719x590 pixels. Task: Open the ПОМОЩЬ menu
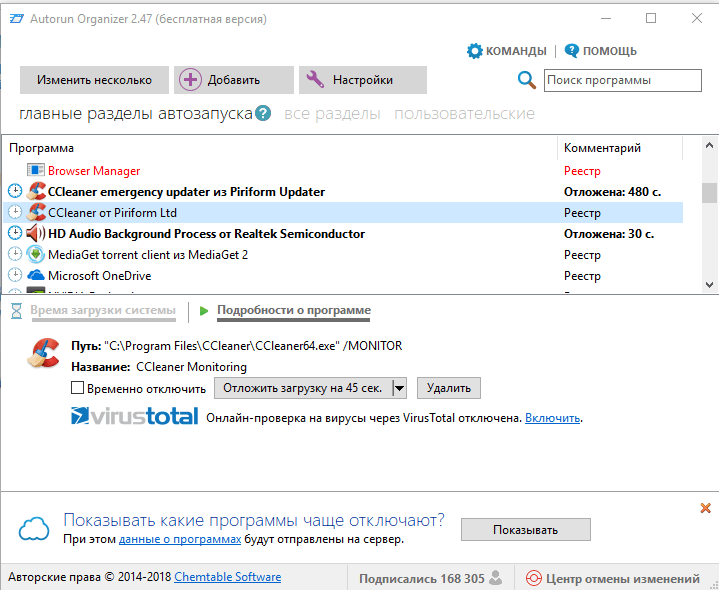tap(600, 51)
